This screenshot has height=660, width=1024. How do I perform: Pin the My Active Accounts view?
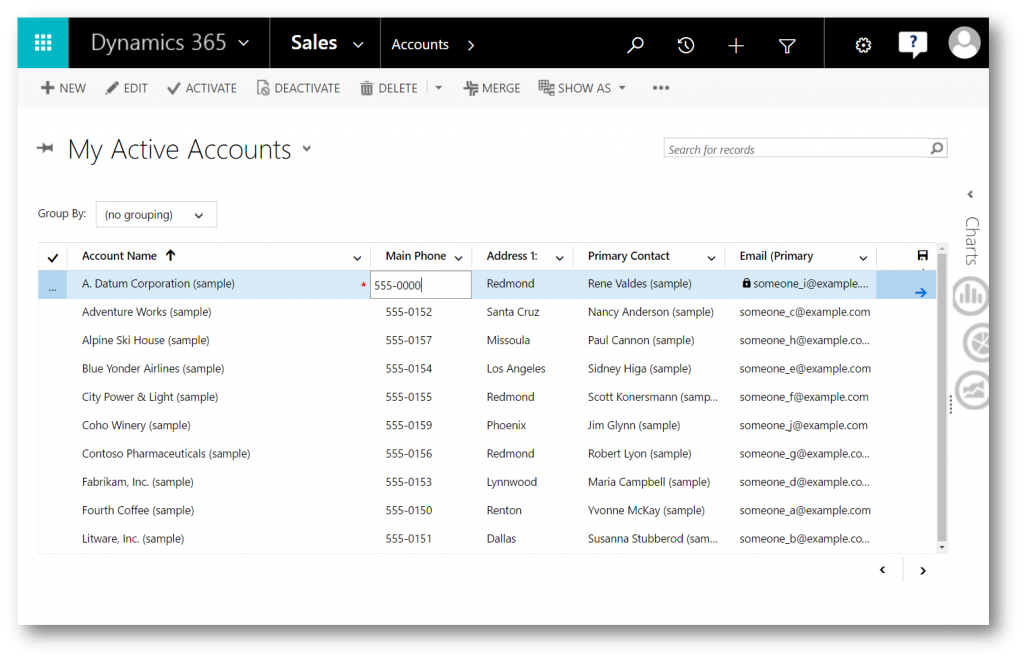[45, 148]
